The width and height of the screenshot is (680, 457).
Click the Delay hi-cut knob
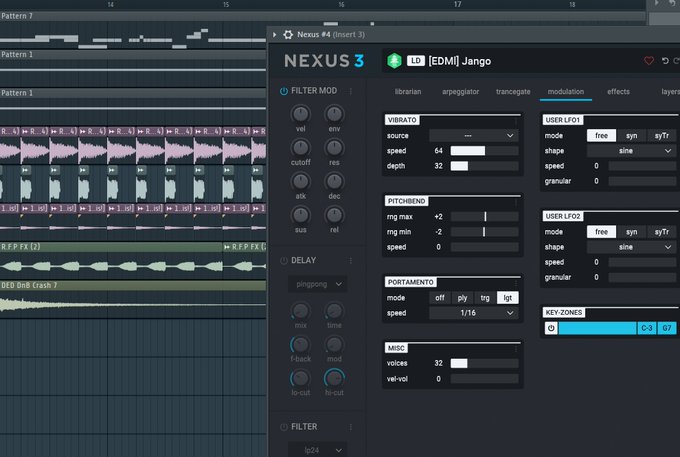click(334, 378)
